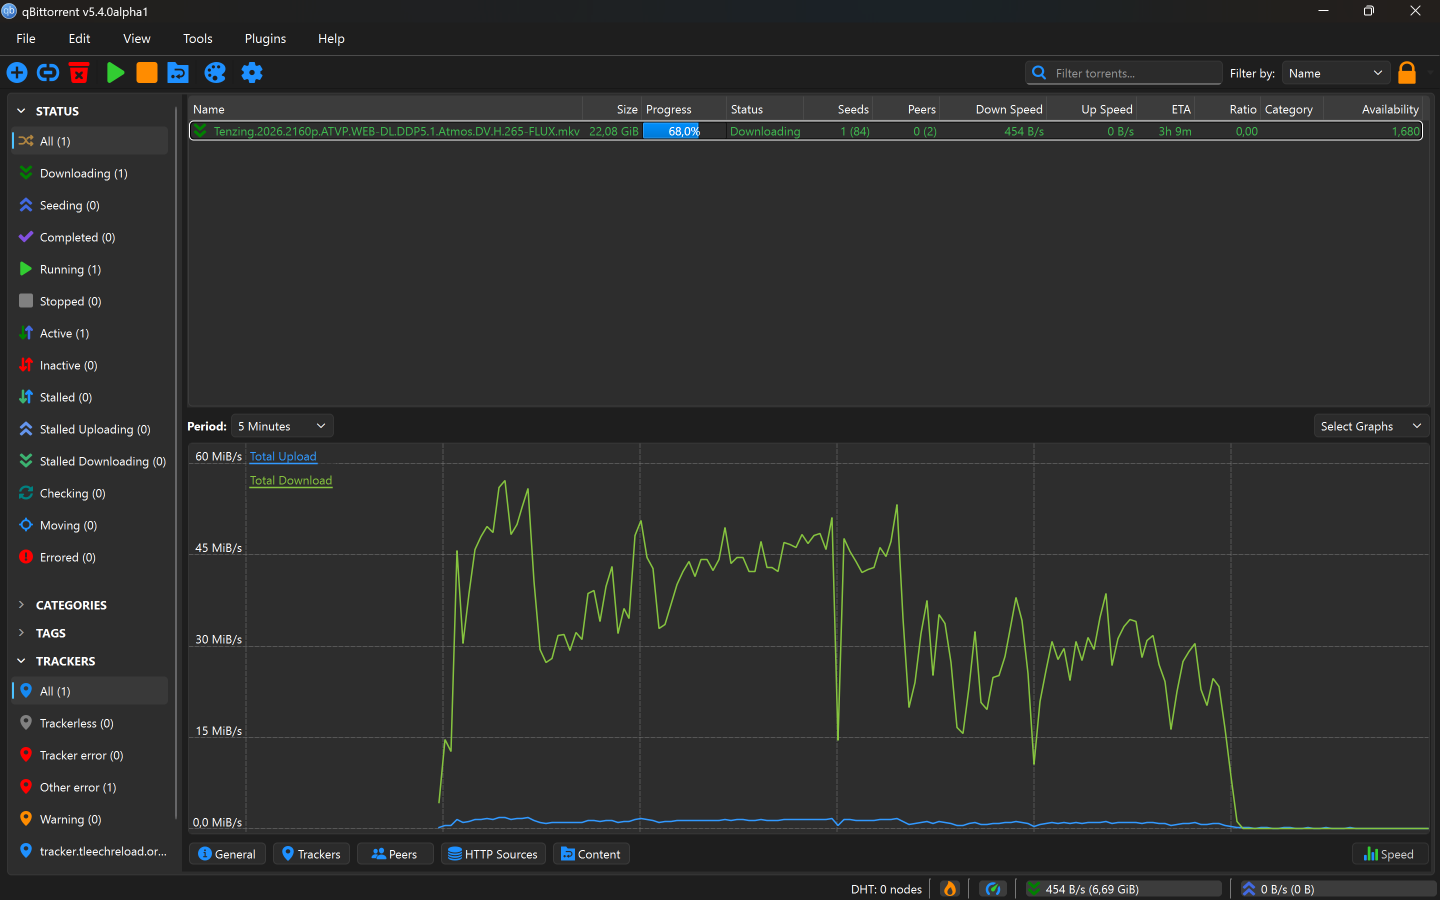Sort by the Down Speed column
The width and height of the screenshot is (1440, 900).
[994, 109]
